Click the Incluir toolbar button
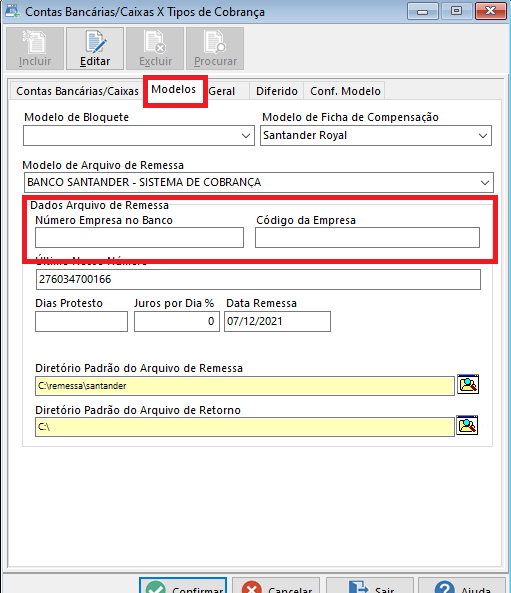The width and height of the screenshot is (511, 593). coord(35,48)
